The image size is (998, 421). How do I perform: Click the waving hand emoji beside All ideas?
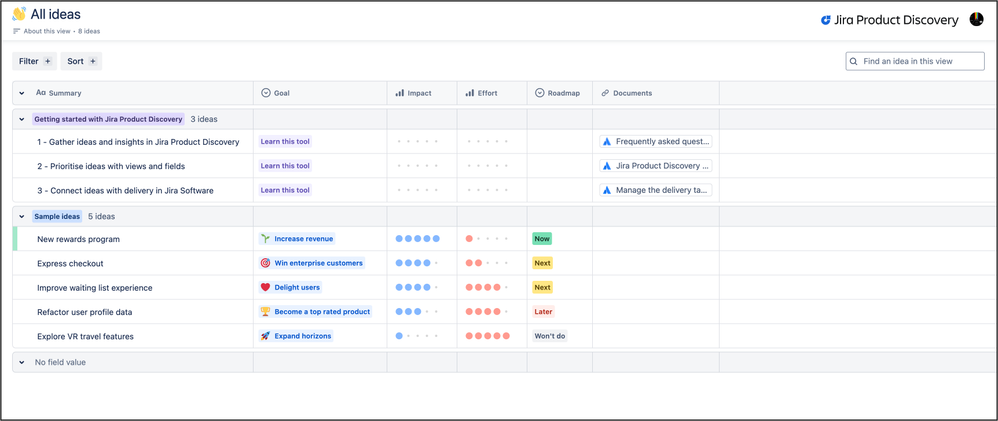[19, 14]
